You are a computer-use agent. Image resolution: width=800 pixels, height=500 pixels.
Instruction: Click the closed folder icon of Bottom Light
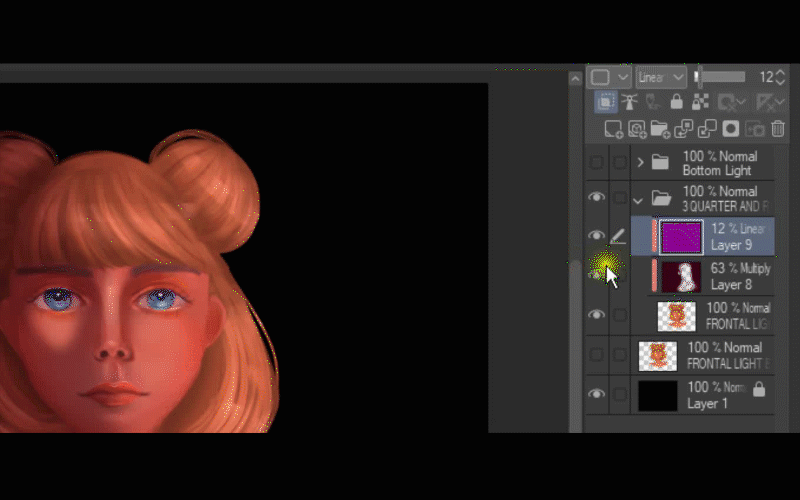[x=660, y=162]
